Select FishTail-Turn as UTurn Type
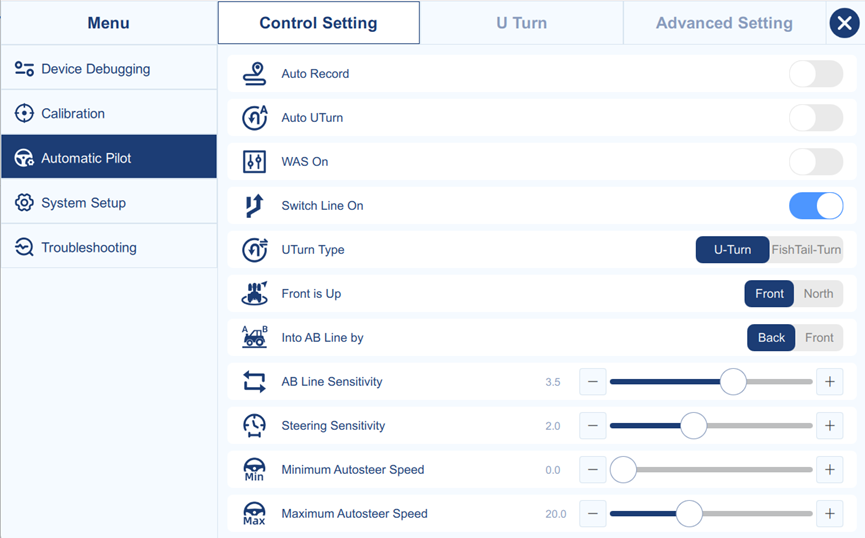Image resolution: width=865 pixels, height=538 pixels. click(806, 249)
